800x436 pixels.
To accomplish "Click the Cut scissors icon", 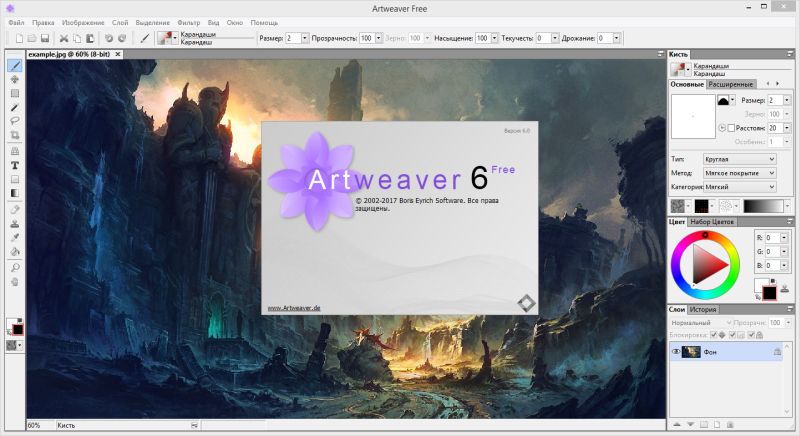I will [x=64, y=38].
